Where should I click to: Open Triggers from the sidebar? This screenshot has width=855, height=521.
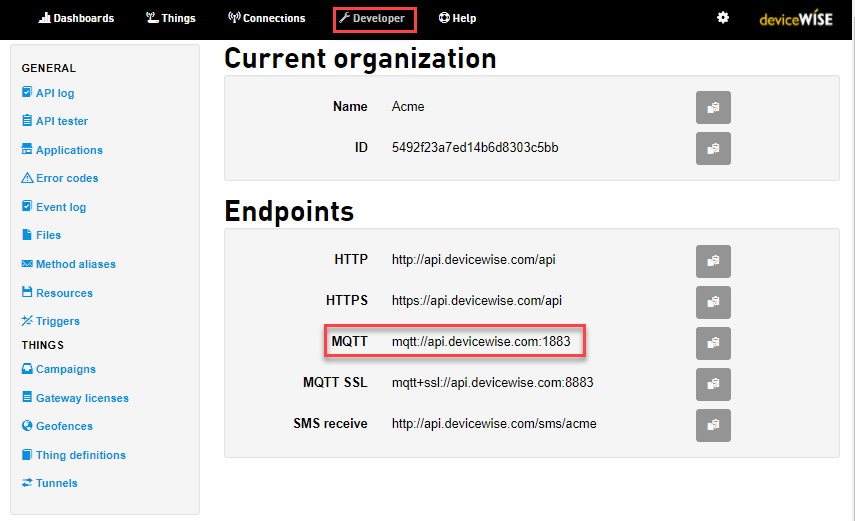[57, 321]
